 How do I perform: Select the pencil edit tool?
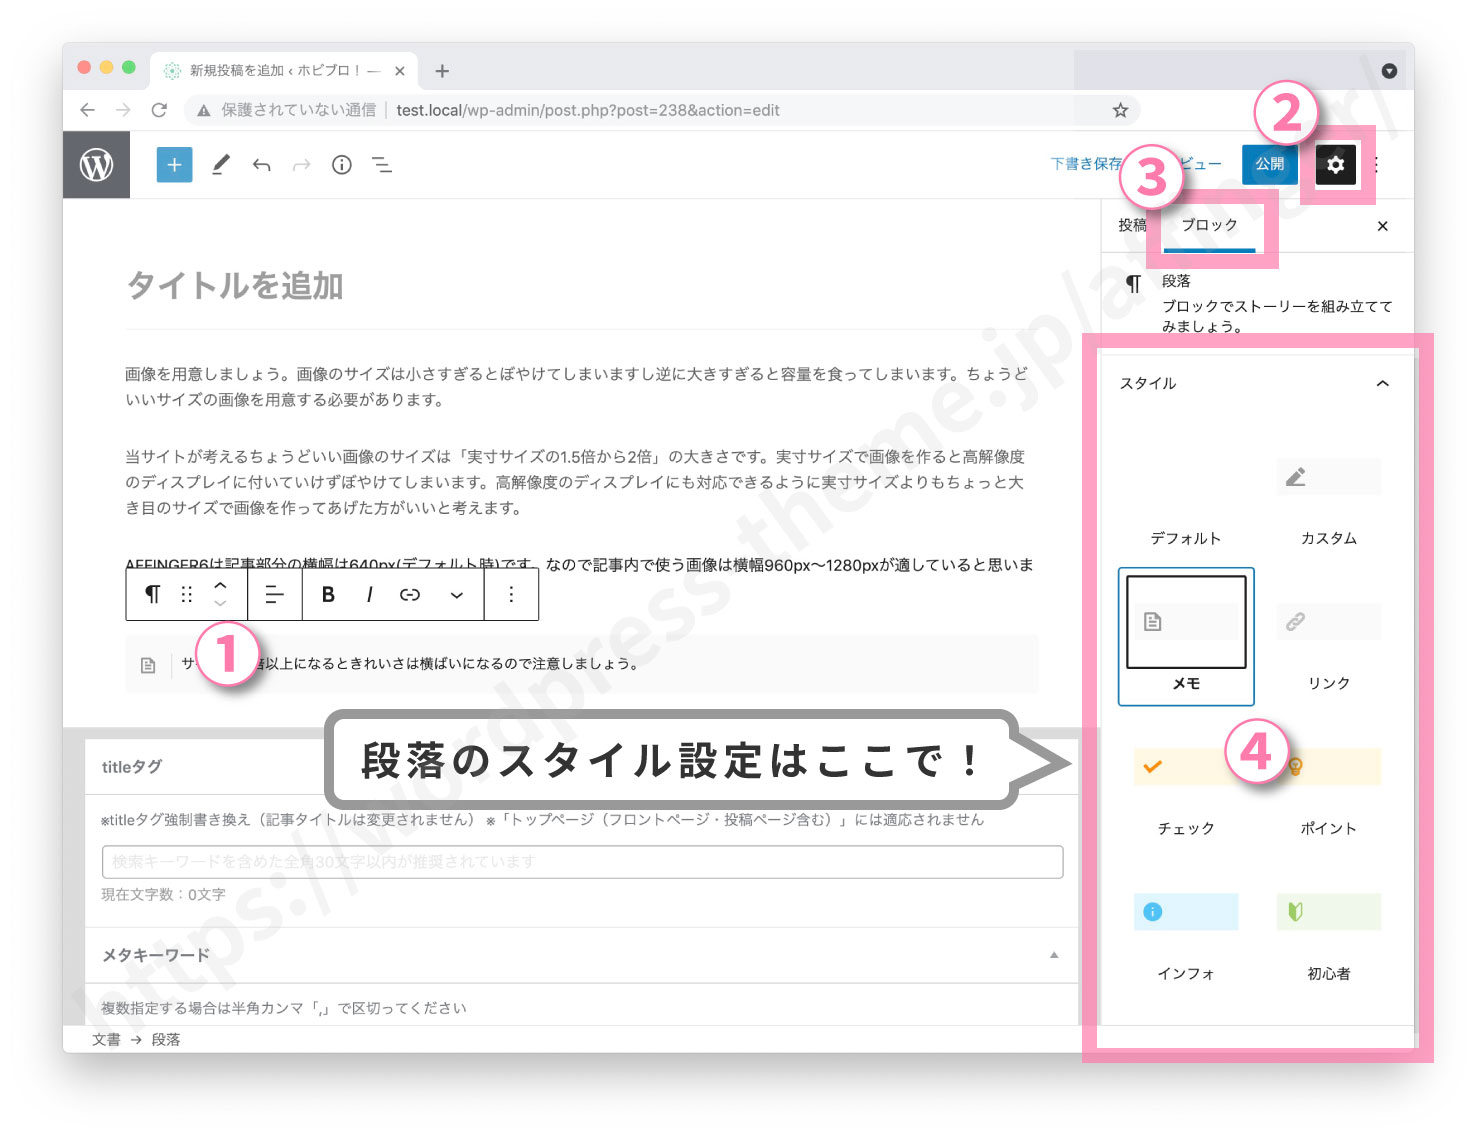(221, 165)
